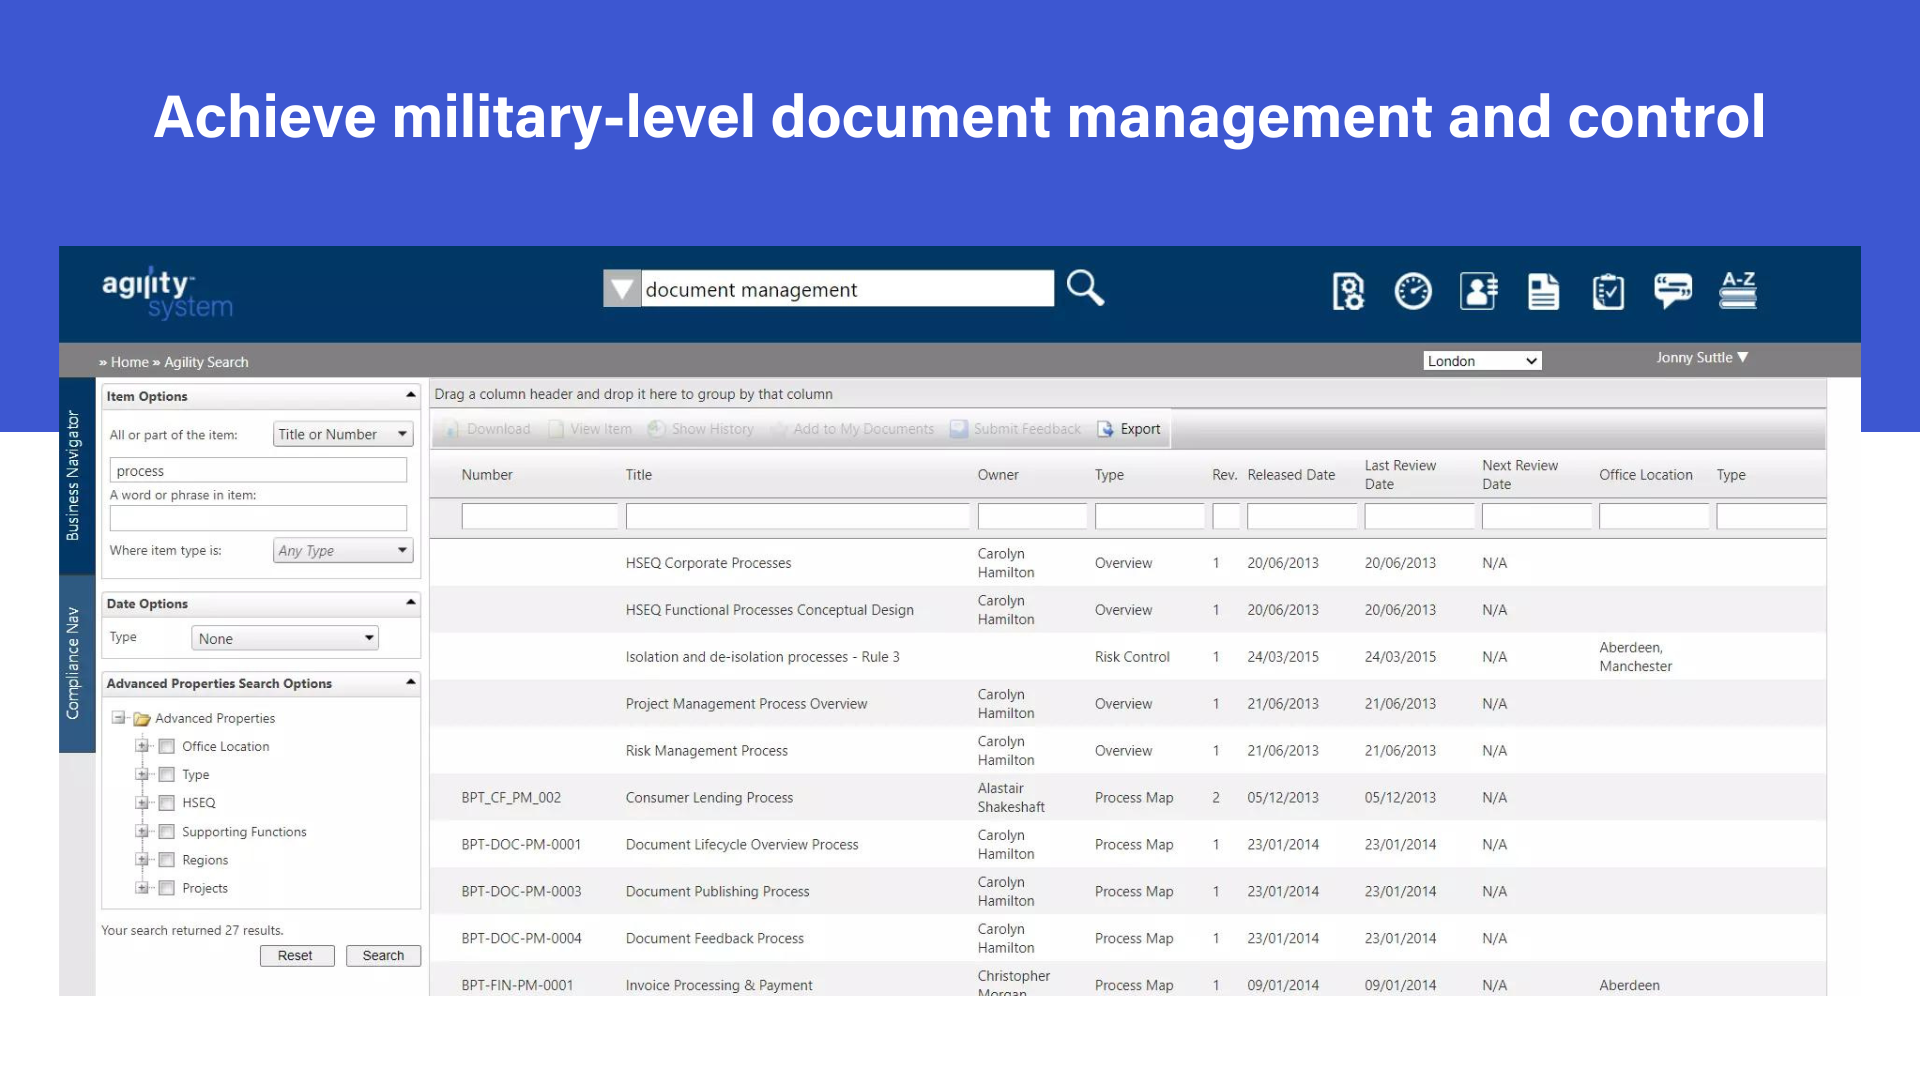Check the HSEQ checkbox
Viewport: 1920px width, 1080px height.
pyautogui.click(x=166, y=802)
